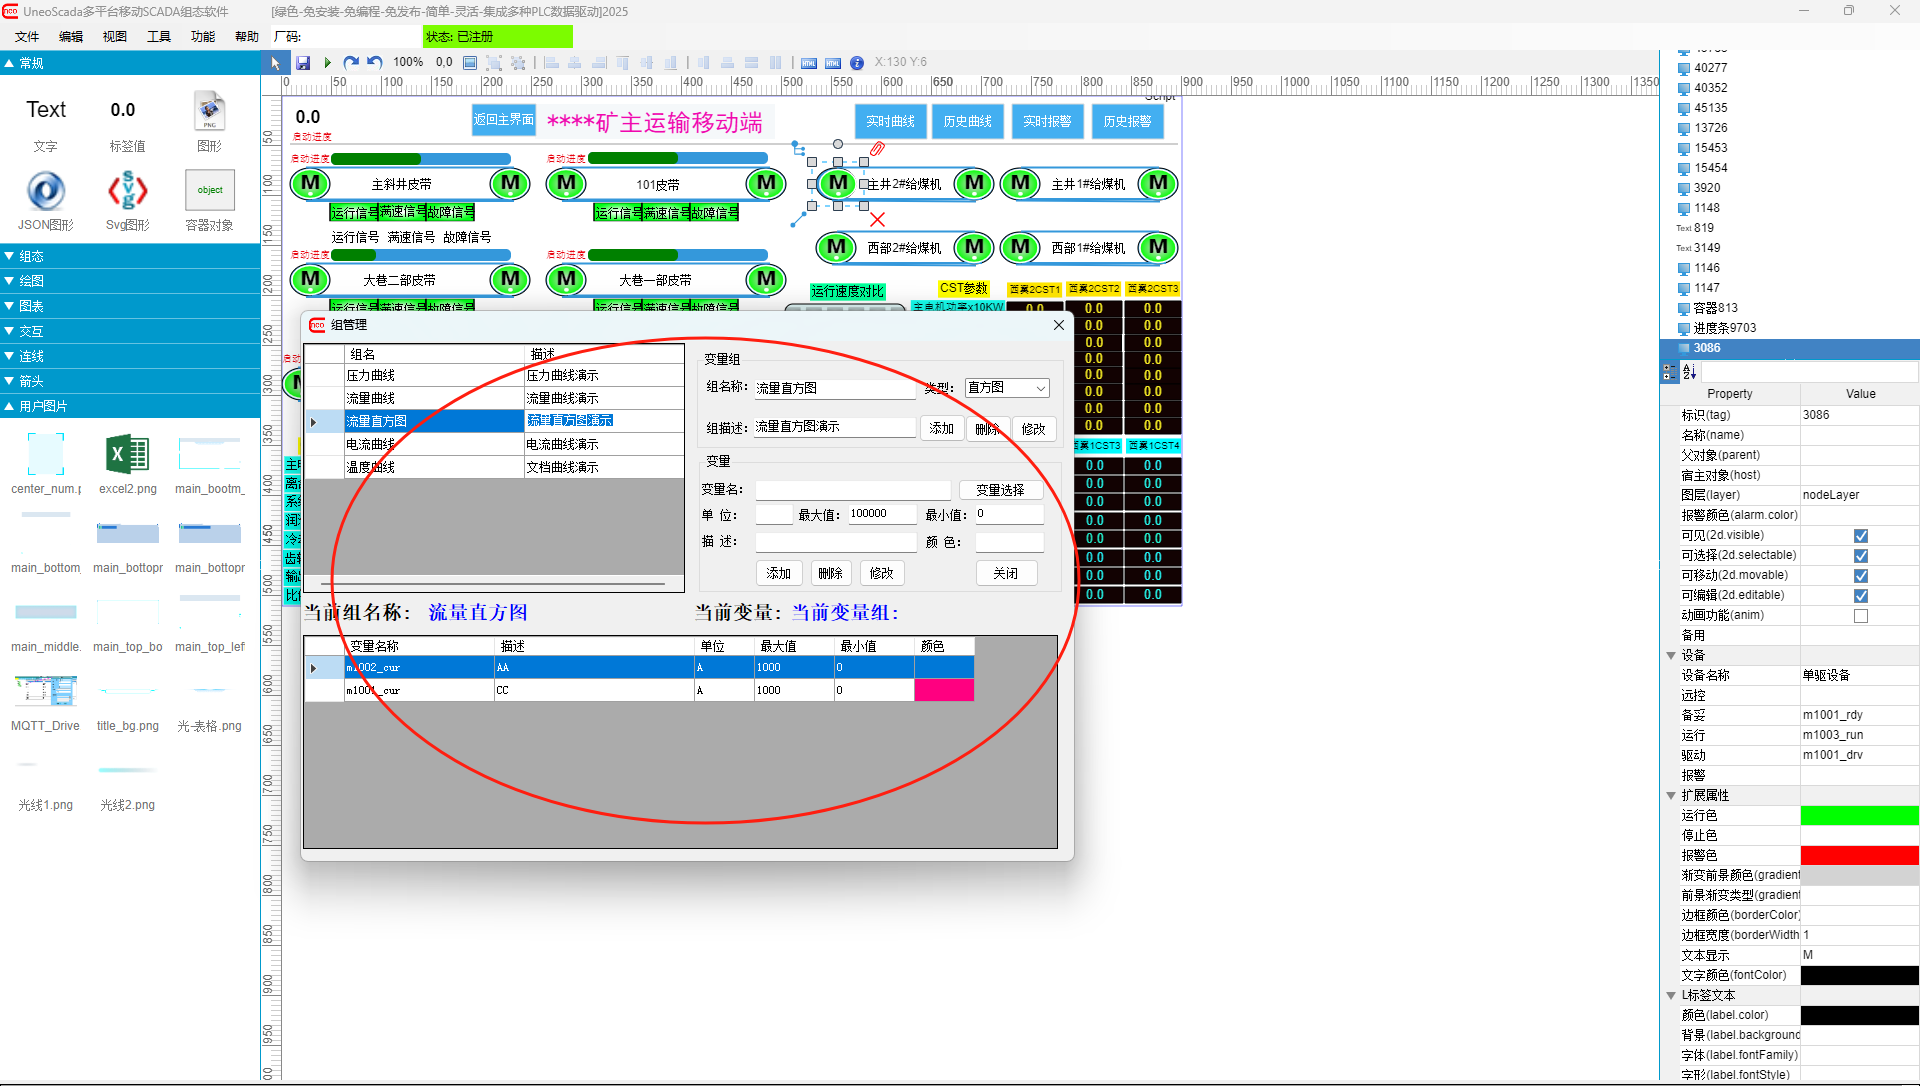1920x1086 pixels.
Task: Click the Undo arrow icon
Action: click(x=375, y=63)
